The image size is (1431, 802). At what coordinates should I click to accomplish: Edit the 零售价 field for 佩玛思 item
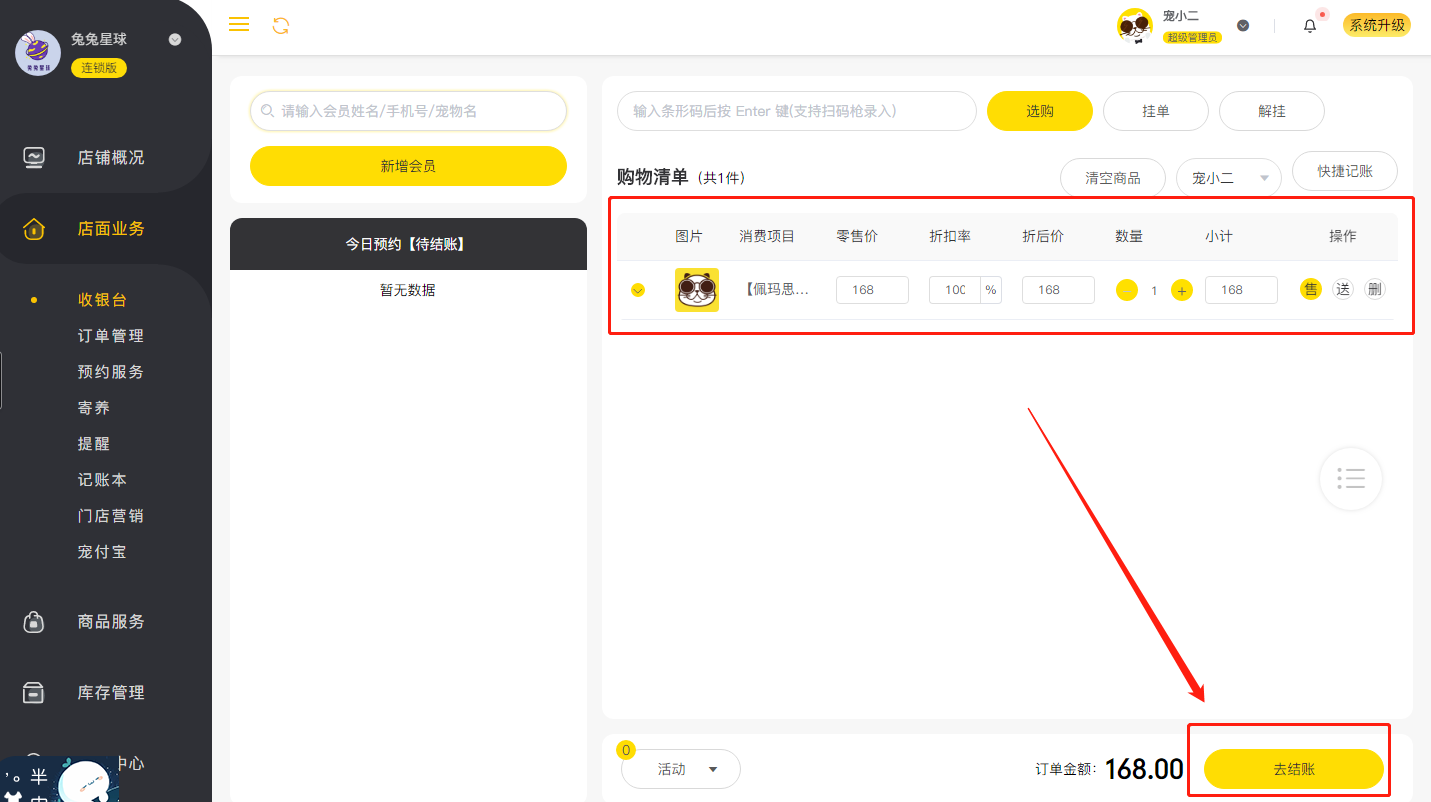[x=872, y=290]
